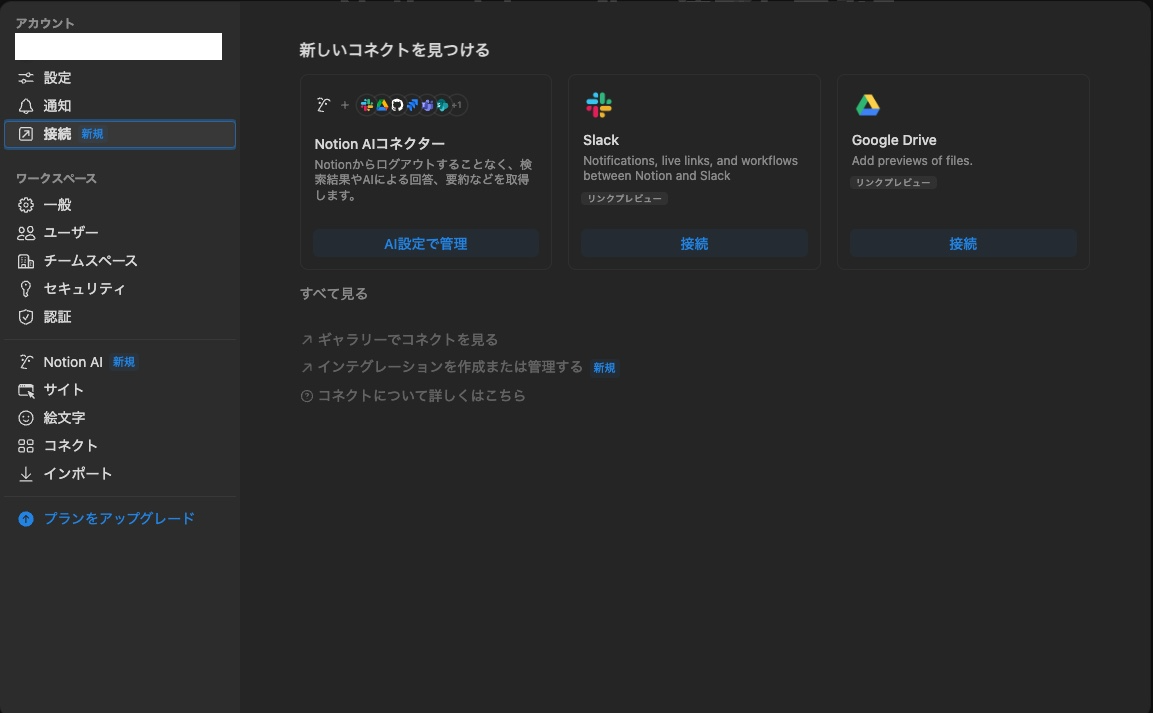Open ギャラリーでコネクトを見る link

pos(407,340)
